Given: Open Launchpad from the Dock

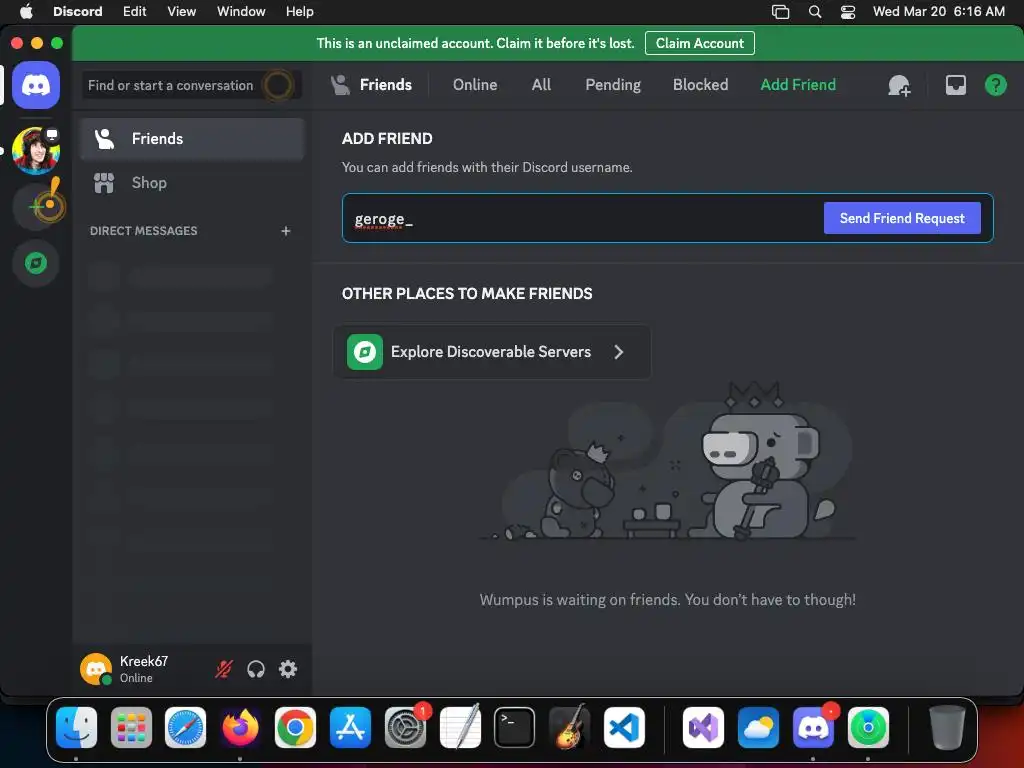Looking at the screenshot, I should 131,727.
